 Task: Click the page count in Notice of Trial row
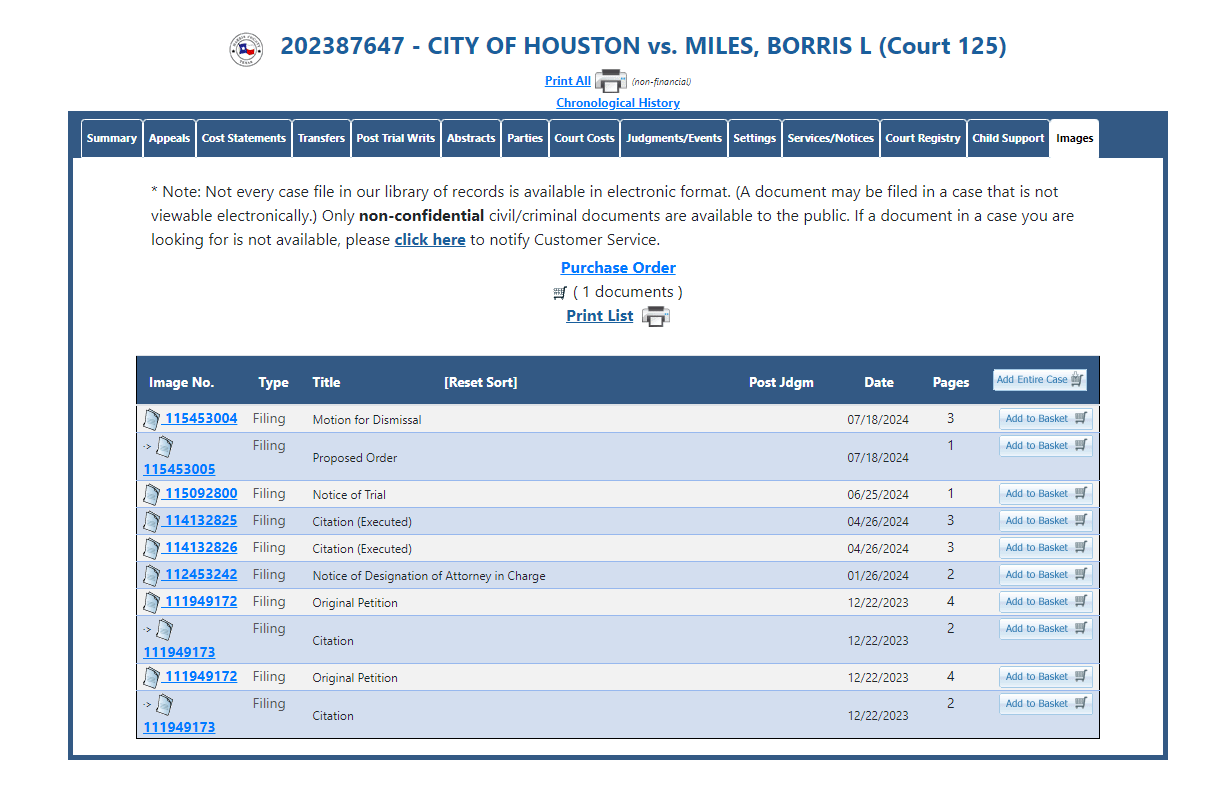coord(950,494)
